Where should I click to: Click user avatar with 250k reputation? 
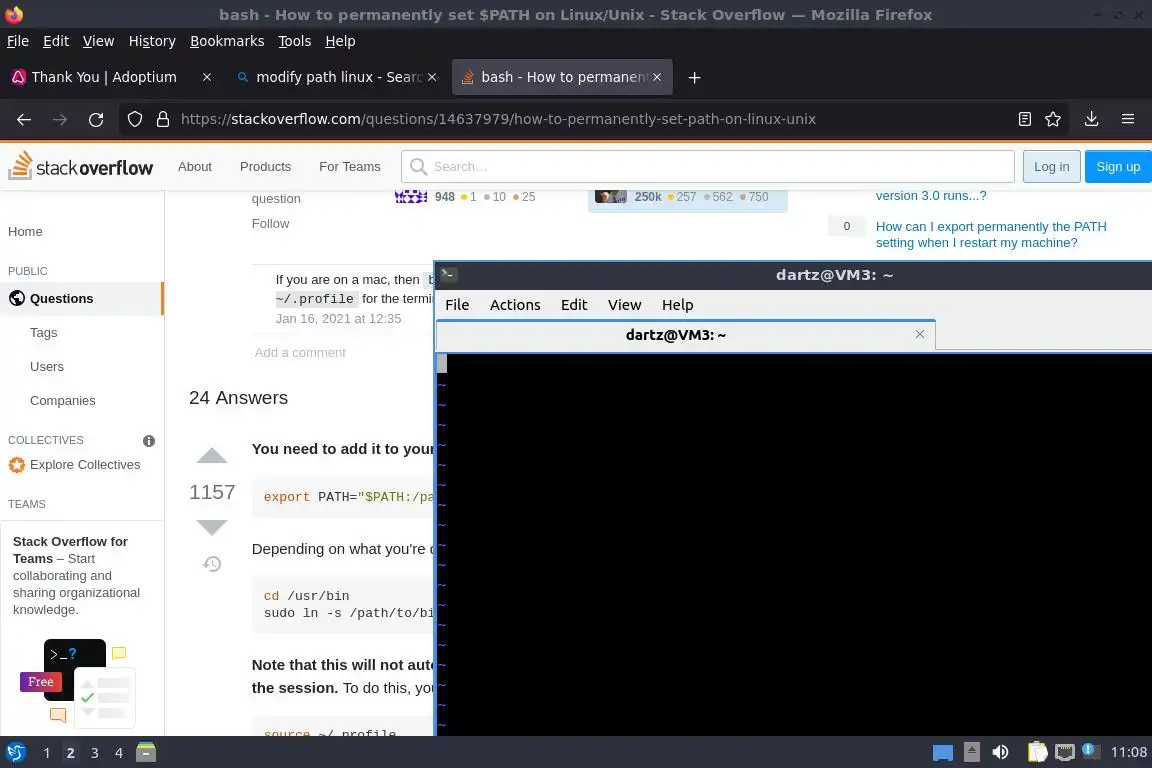pyautogui.click(x=610, y=197)
